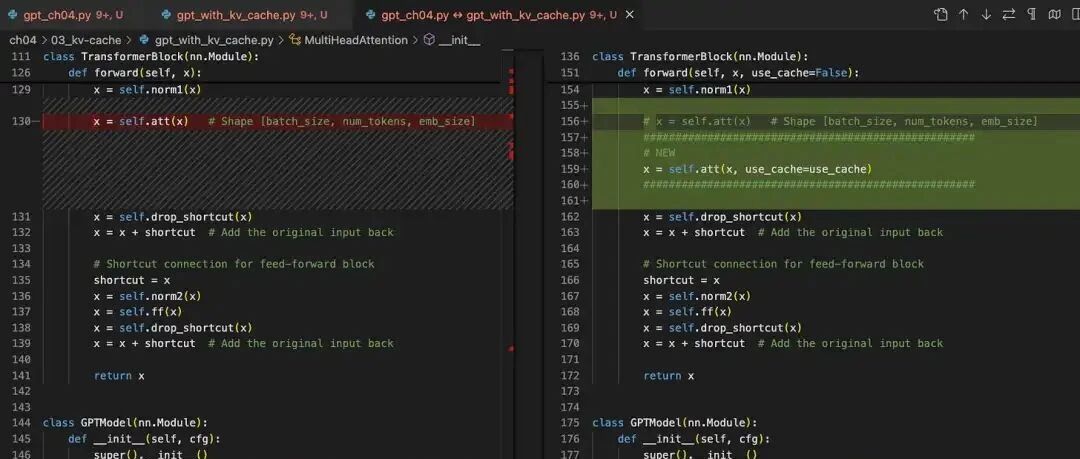The image size is (1080, 459).
Task: Click shortcut = x on left line 135
Action: click(x=132, y=280)
